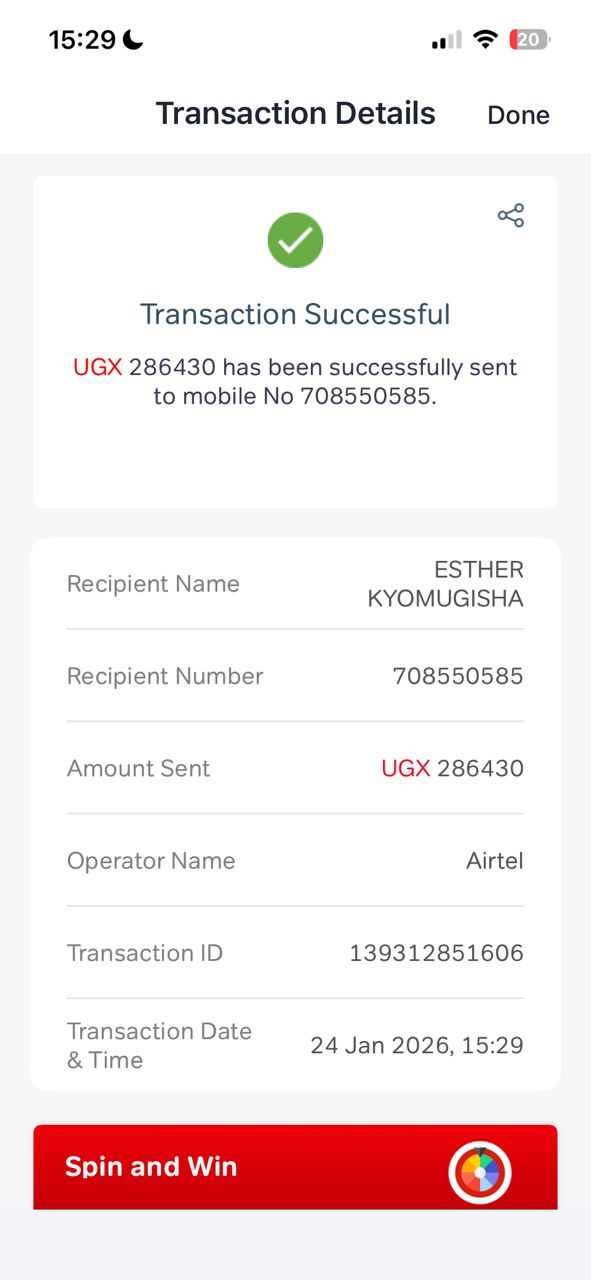Tap the share icon on the transaction card
The height and width of the screenshot is (1280, 591).
[x=511, y=215]
